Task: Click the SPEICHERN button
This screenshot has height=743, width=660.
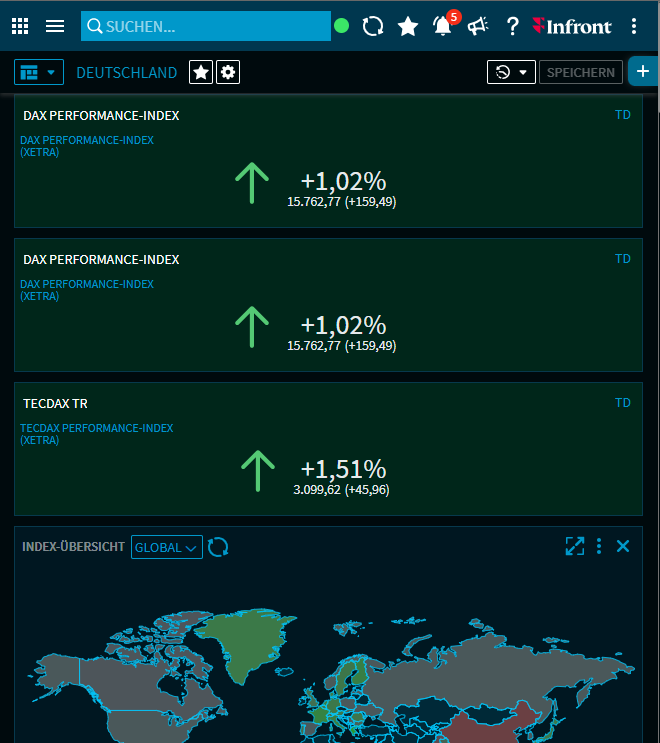Action: [x=580, y=72]
